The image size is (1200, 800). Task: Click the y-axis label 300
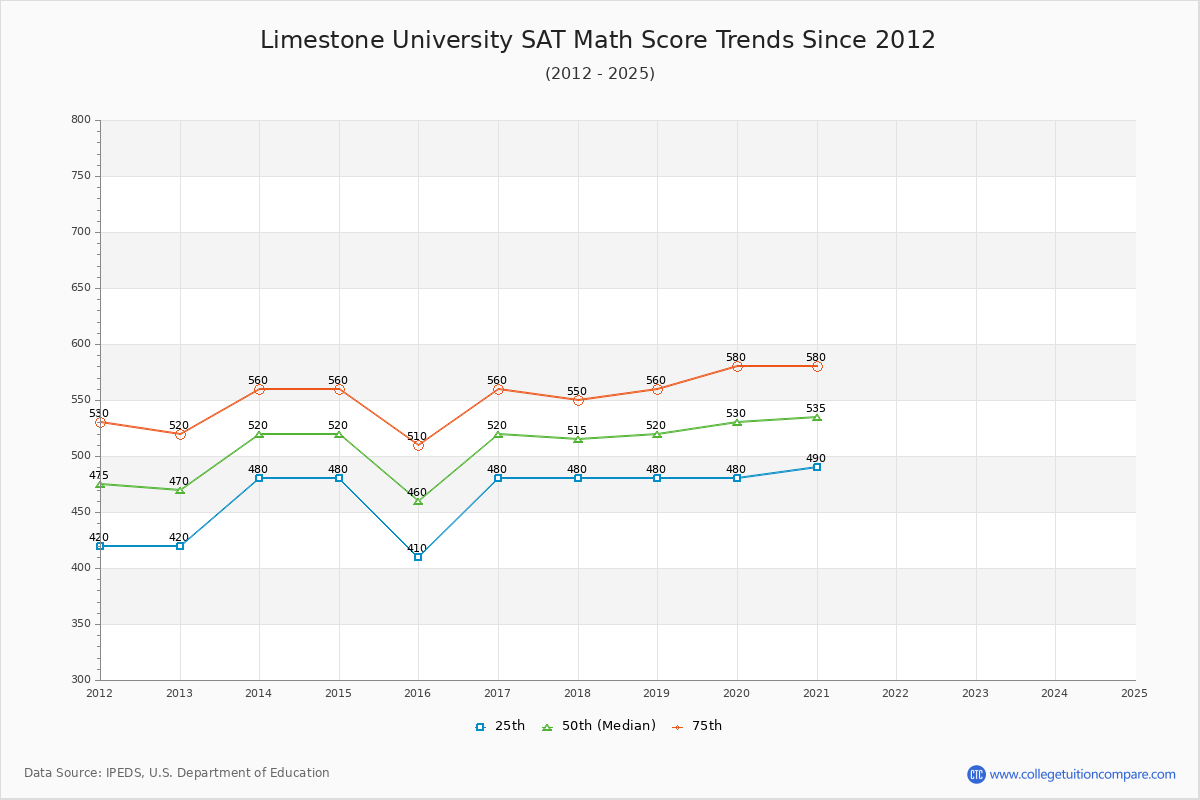click(81, 680)
